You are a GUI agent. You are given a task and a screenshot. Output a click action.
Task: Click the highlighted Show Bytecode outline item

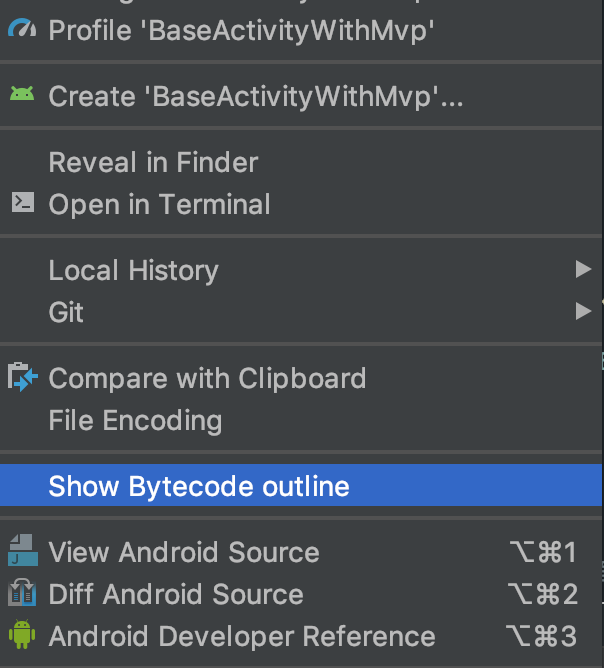(x=199, y=487)
